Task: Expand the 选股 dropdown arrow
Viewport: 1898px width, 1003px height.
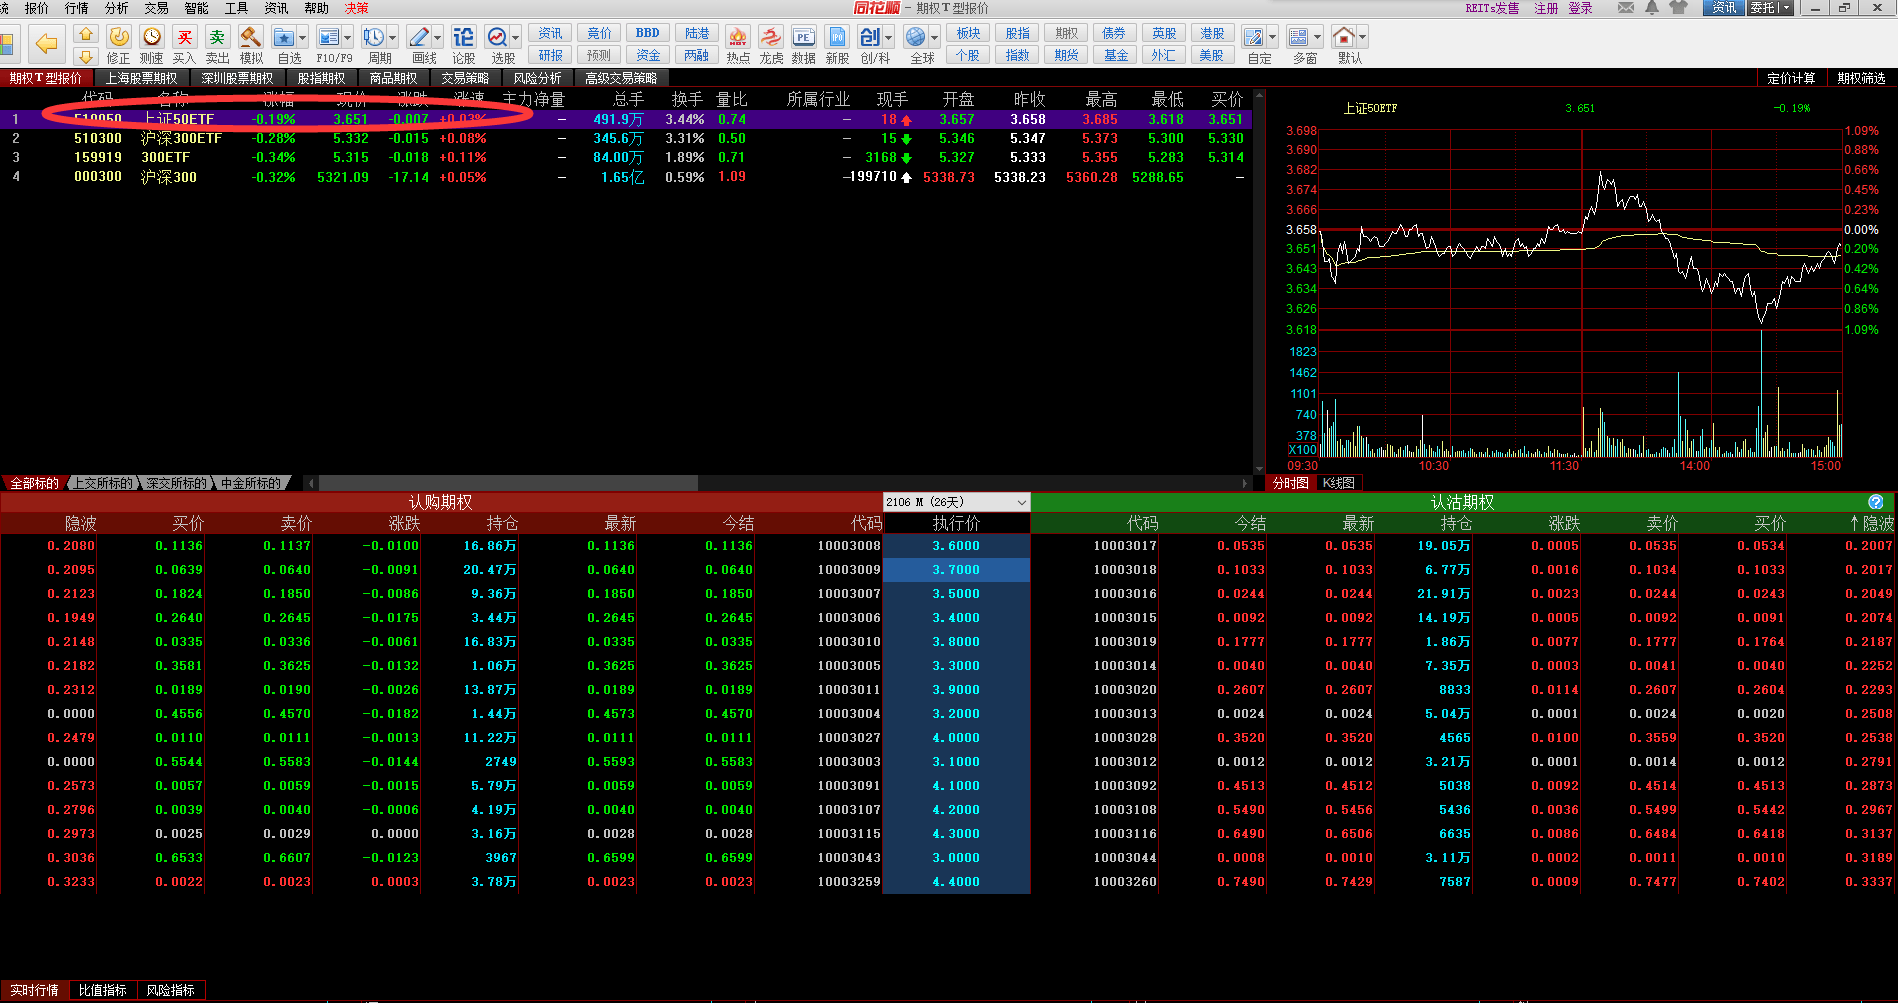Action: (516, 38)
